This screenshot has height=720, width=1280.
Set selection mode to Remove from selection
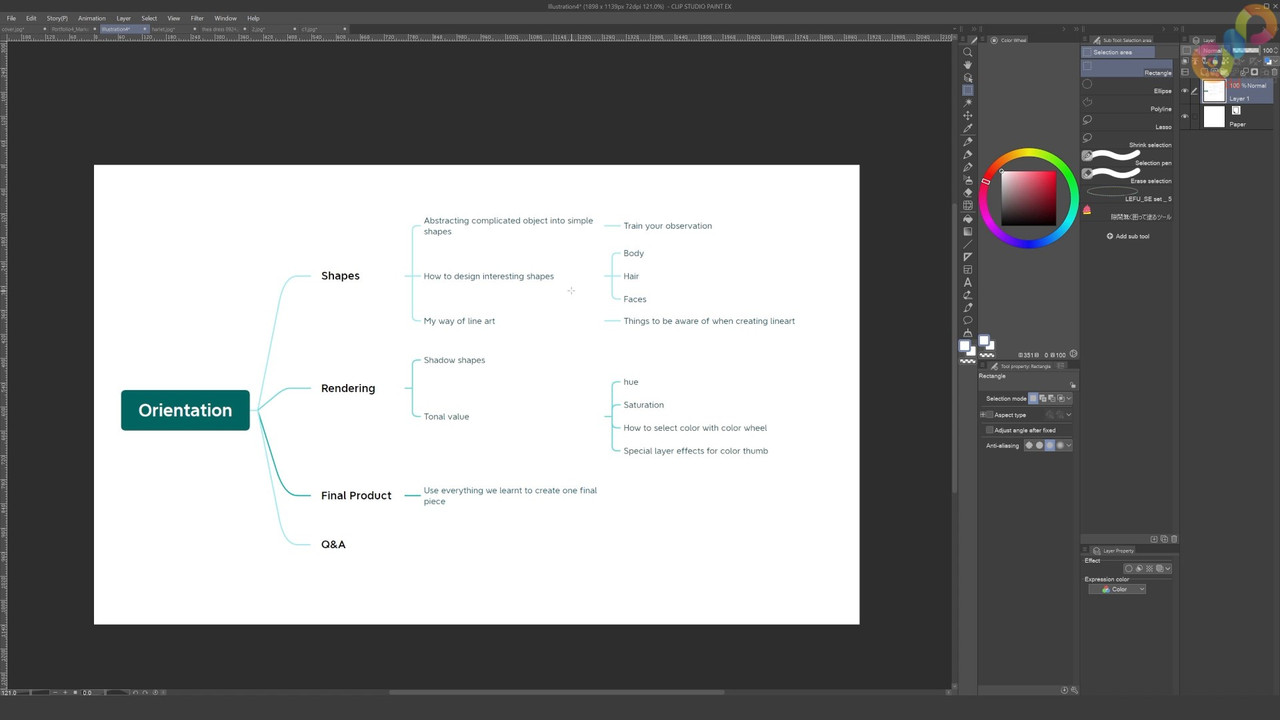coord(1051,398)
